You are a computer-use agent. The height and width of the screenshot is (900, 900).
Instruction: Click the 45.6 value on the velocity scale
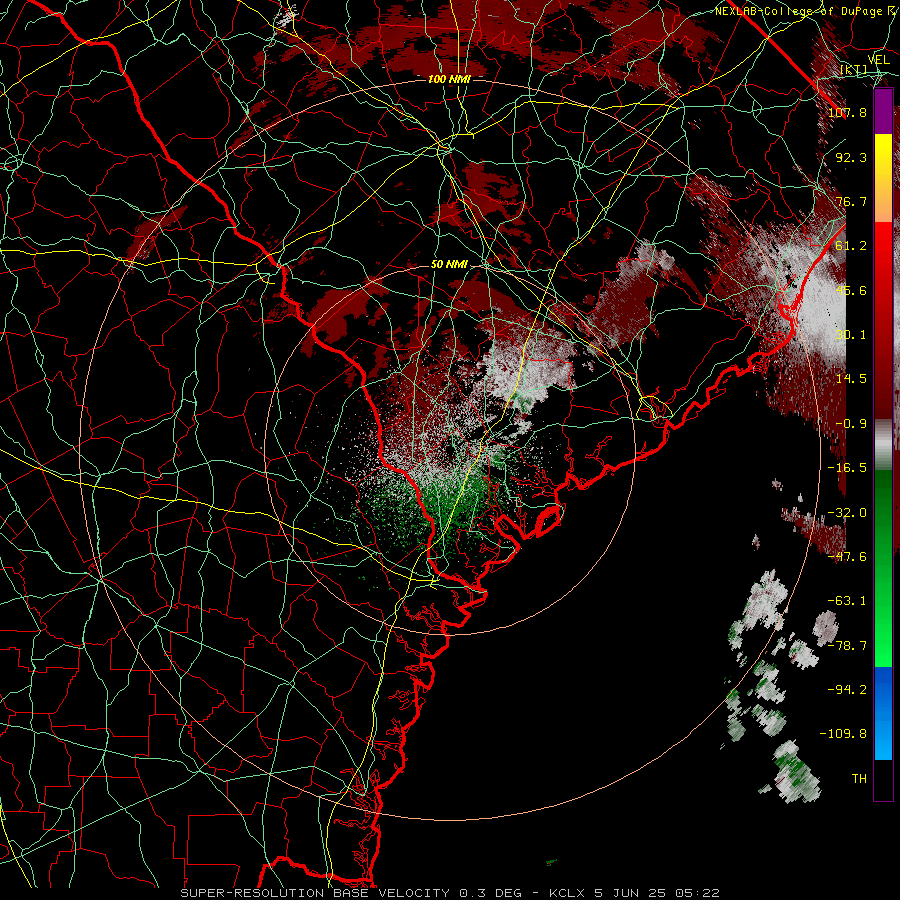pyautogui.click(x=851, y=290)
